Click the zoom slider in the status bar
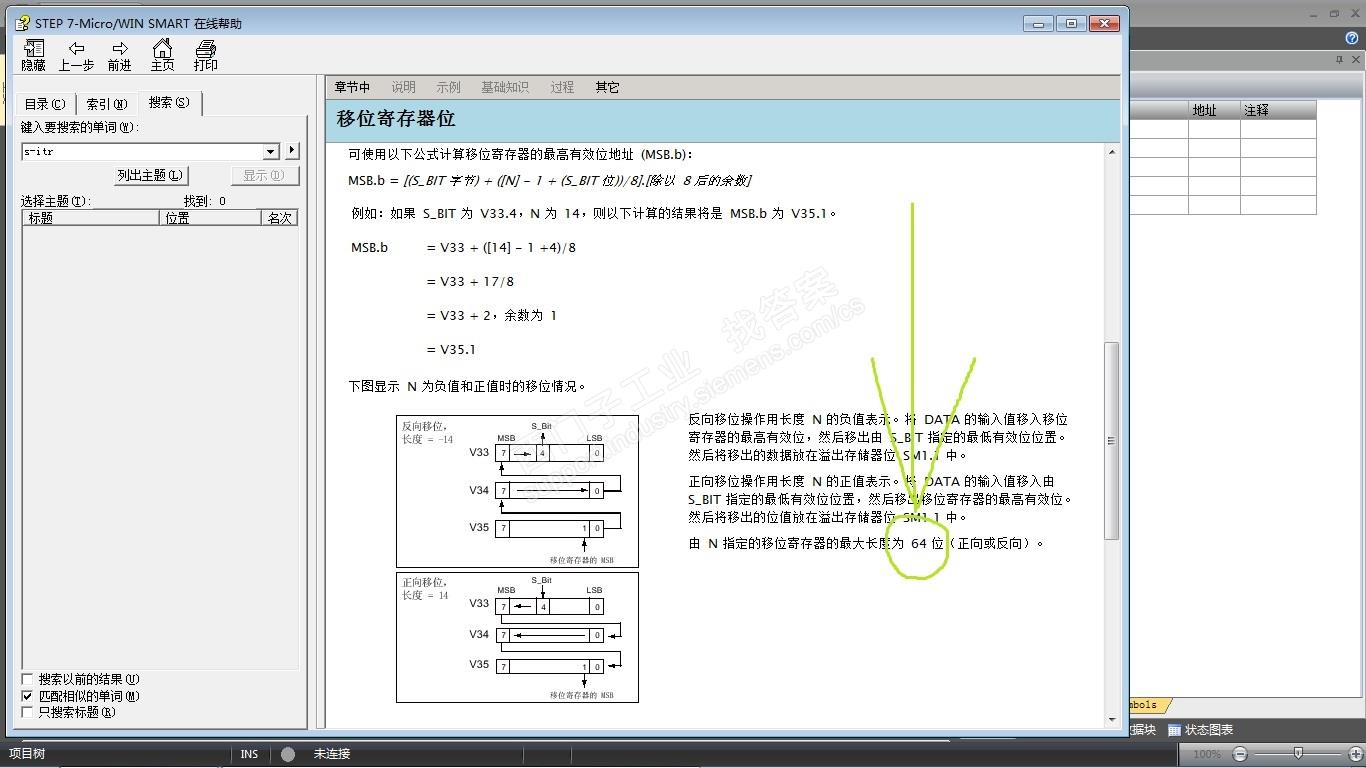This screenshot has height=768, width=1366. click(x=1297, y=754)
